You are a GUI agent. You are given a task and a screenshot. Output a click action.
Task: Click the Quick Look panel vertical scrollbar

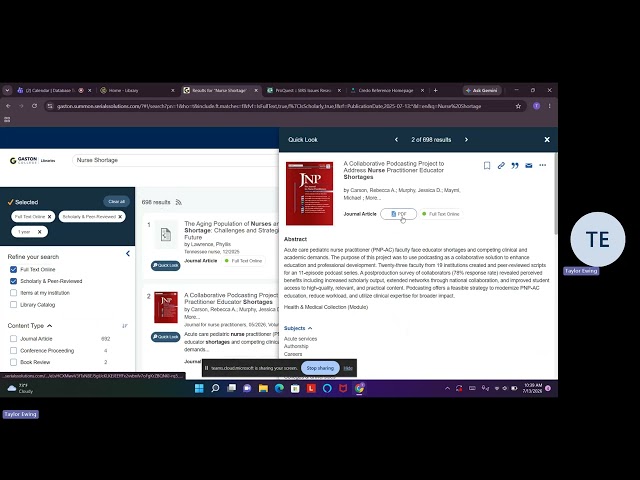click(x=555, y=194)
